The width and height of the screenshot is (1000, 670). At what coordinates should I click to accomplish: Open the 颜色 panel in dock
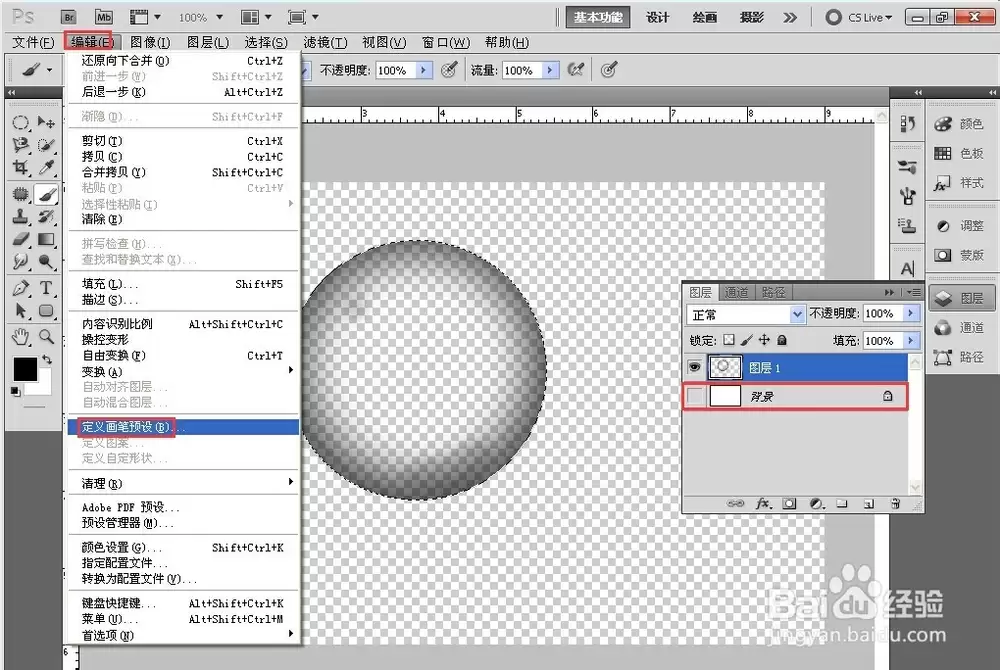tap(960, 124)
